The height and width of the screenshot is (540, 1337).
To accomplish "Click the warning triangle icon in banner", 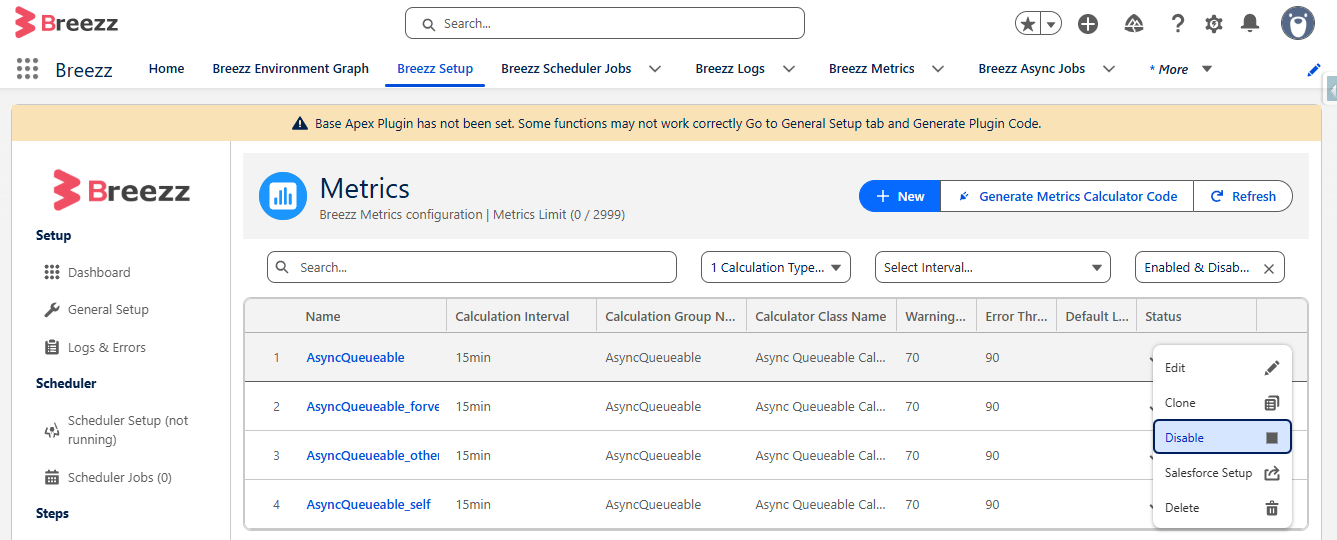I will 300,124.
